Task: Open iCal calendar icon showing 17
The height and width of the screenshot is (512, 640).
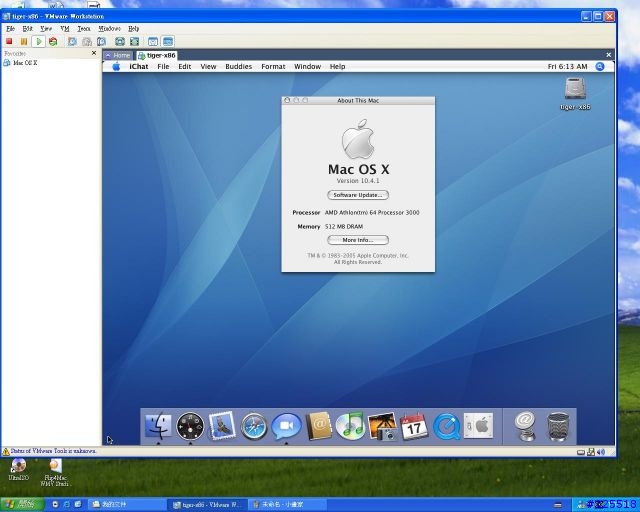Action: (414, 427)
